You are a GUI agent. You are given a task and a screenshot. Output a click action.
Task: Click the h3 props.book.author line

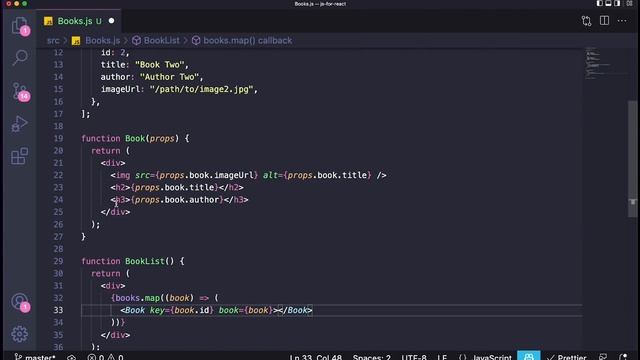[x=180, y=200]
